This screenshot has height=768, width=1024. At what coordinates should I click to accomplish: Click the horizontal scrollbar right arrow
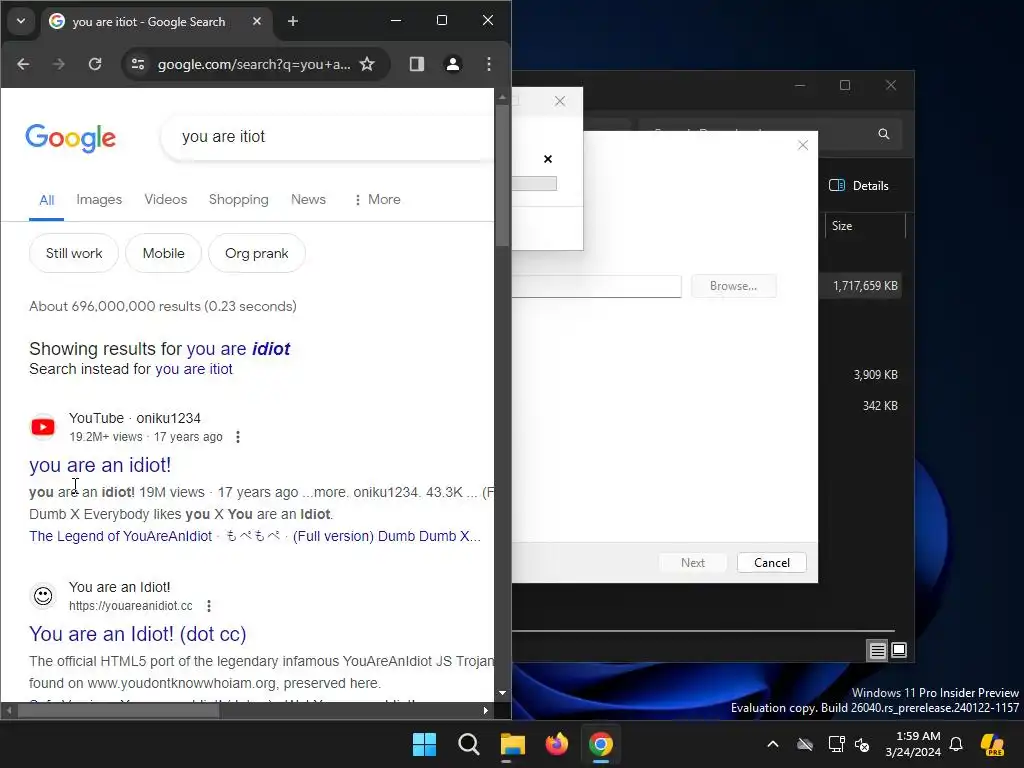point(486,711)
